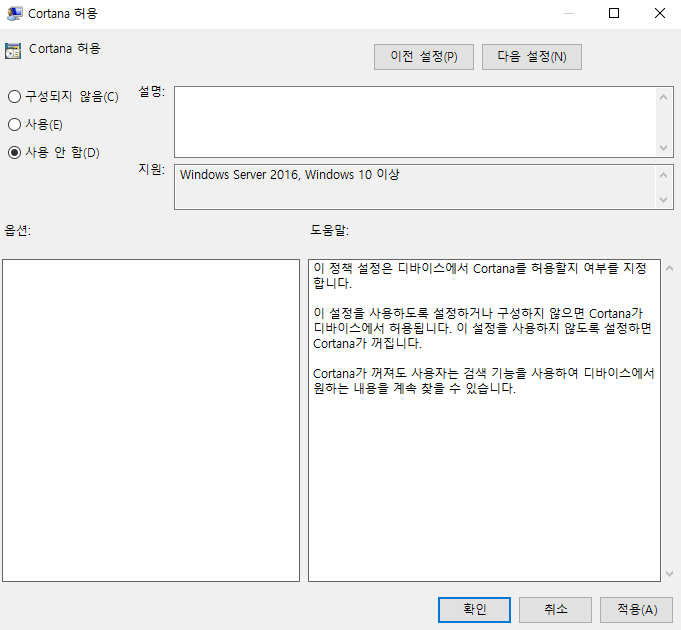Apply changes with 적용(A) button

(x=637, y=610)
